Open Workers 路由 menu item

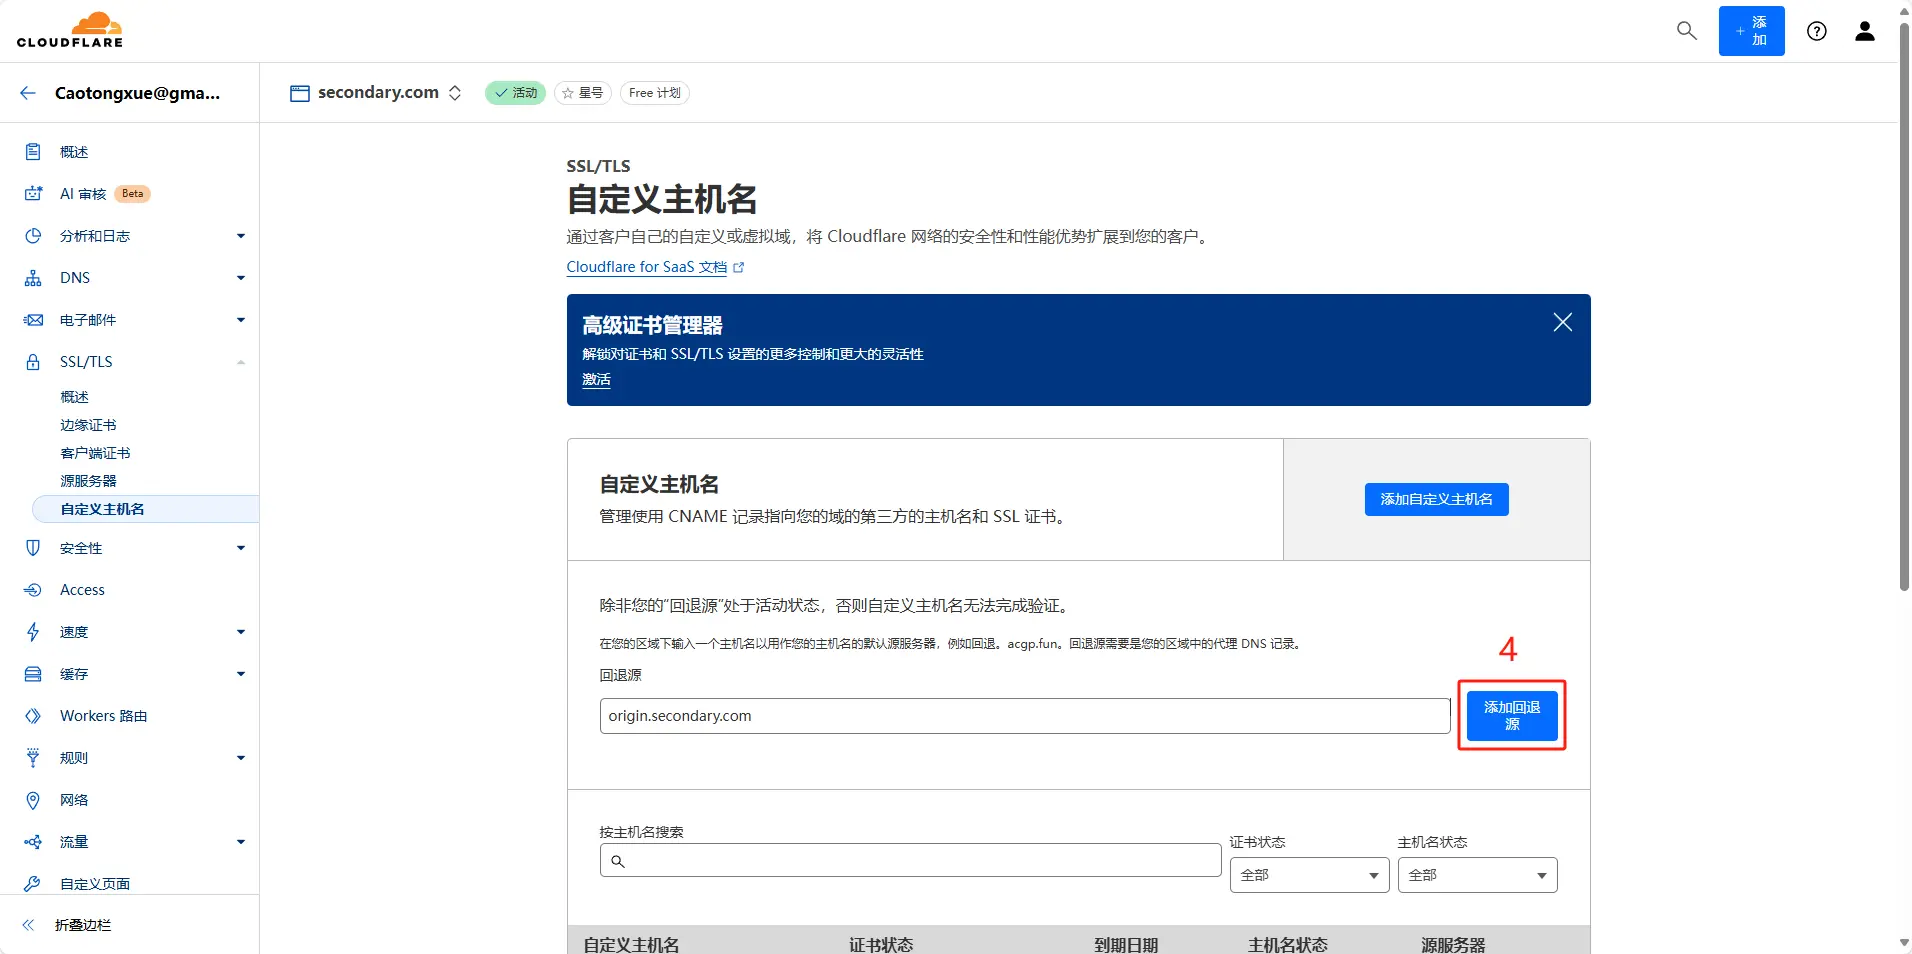(103, 716)
